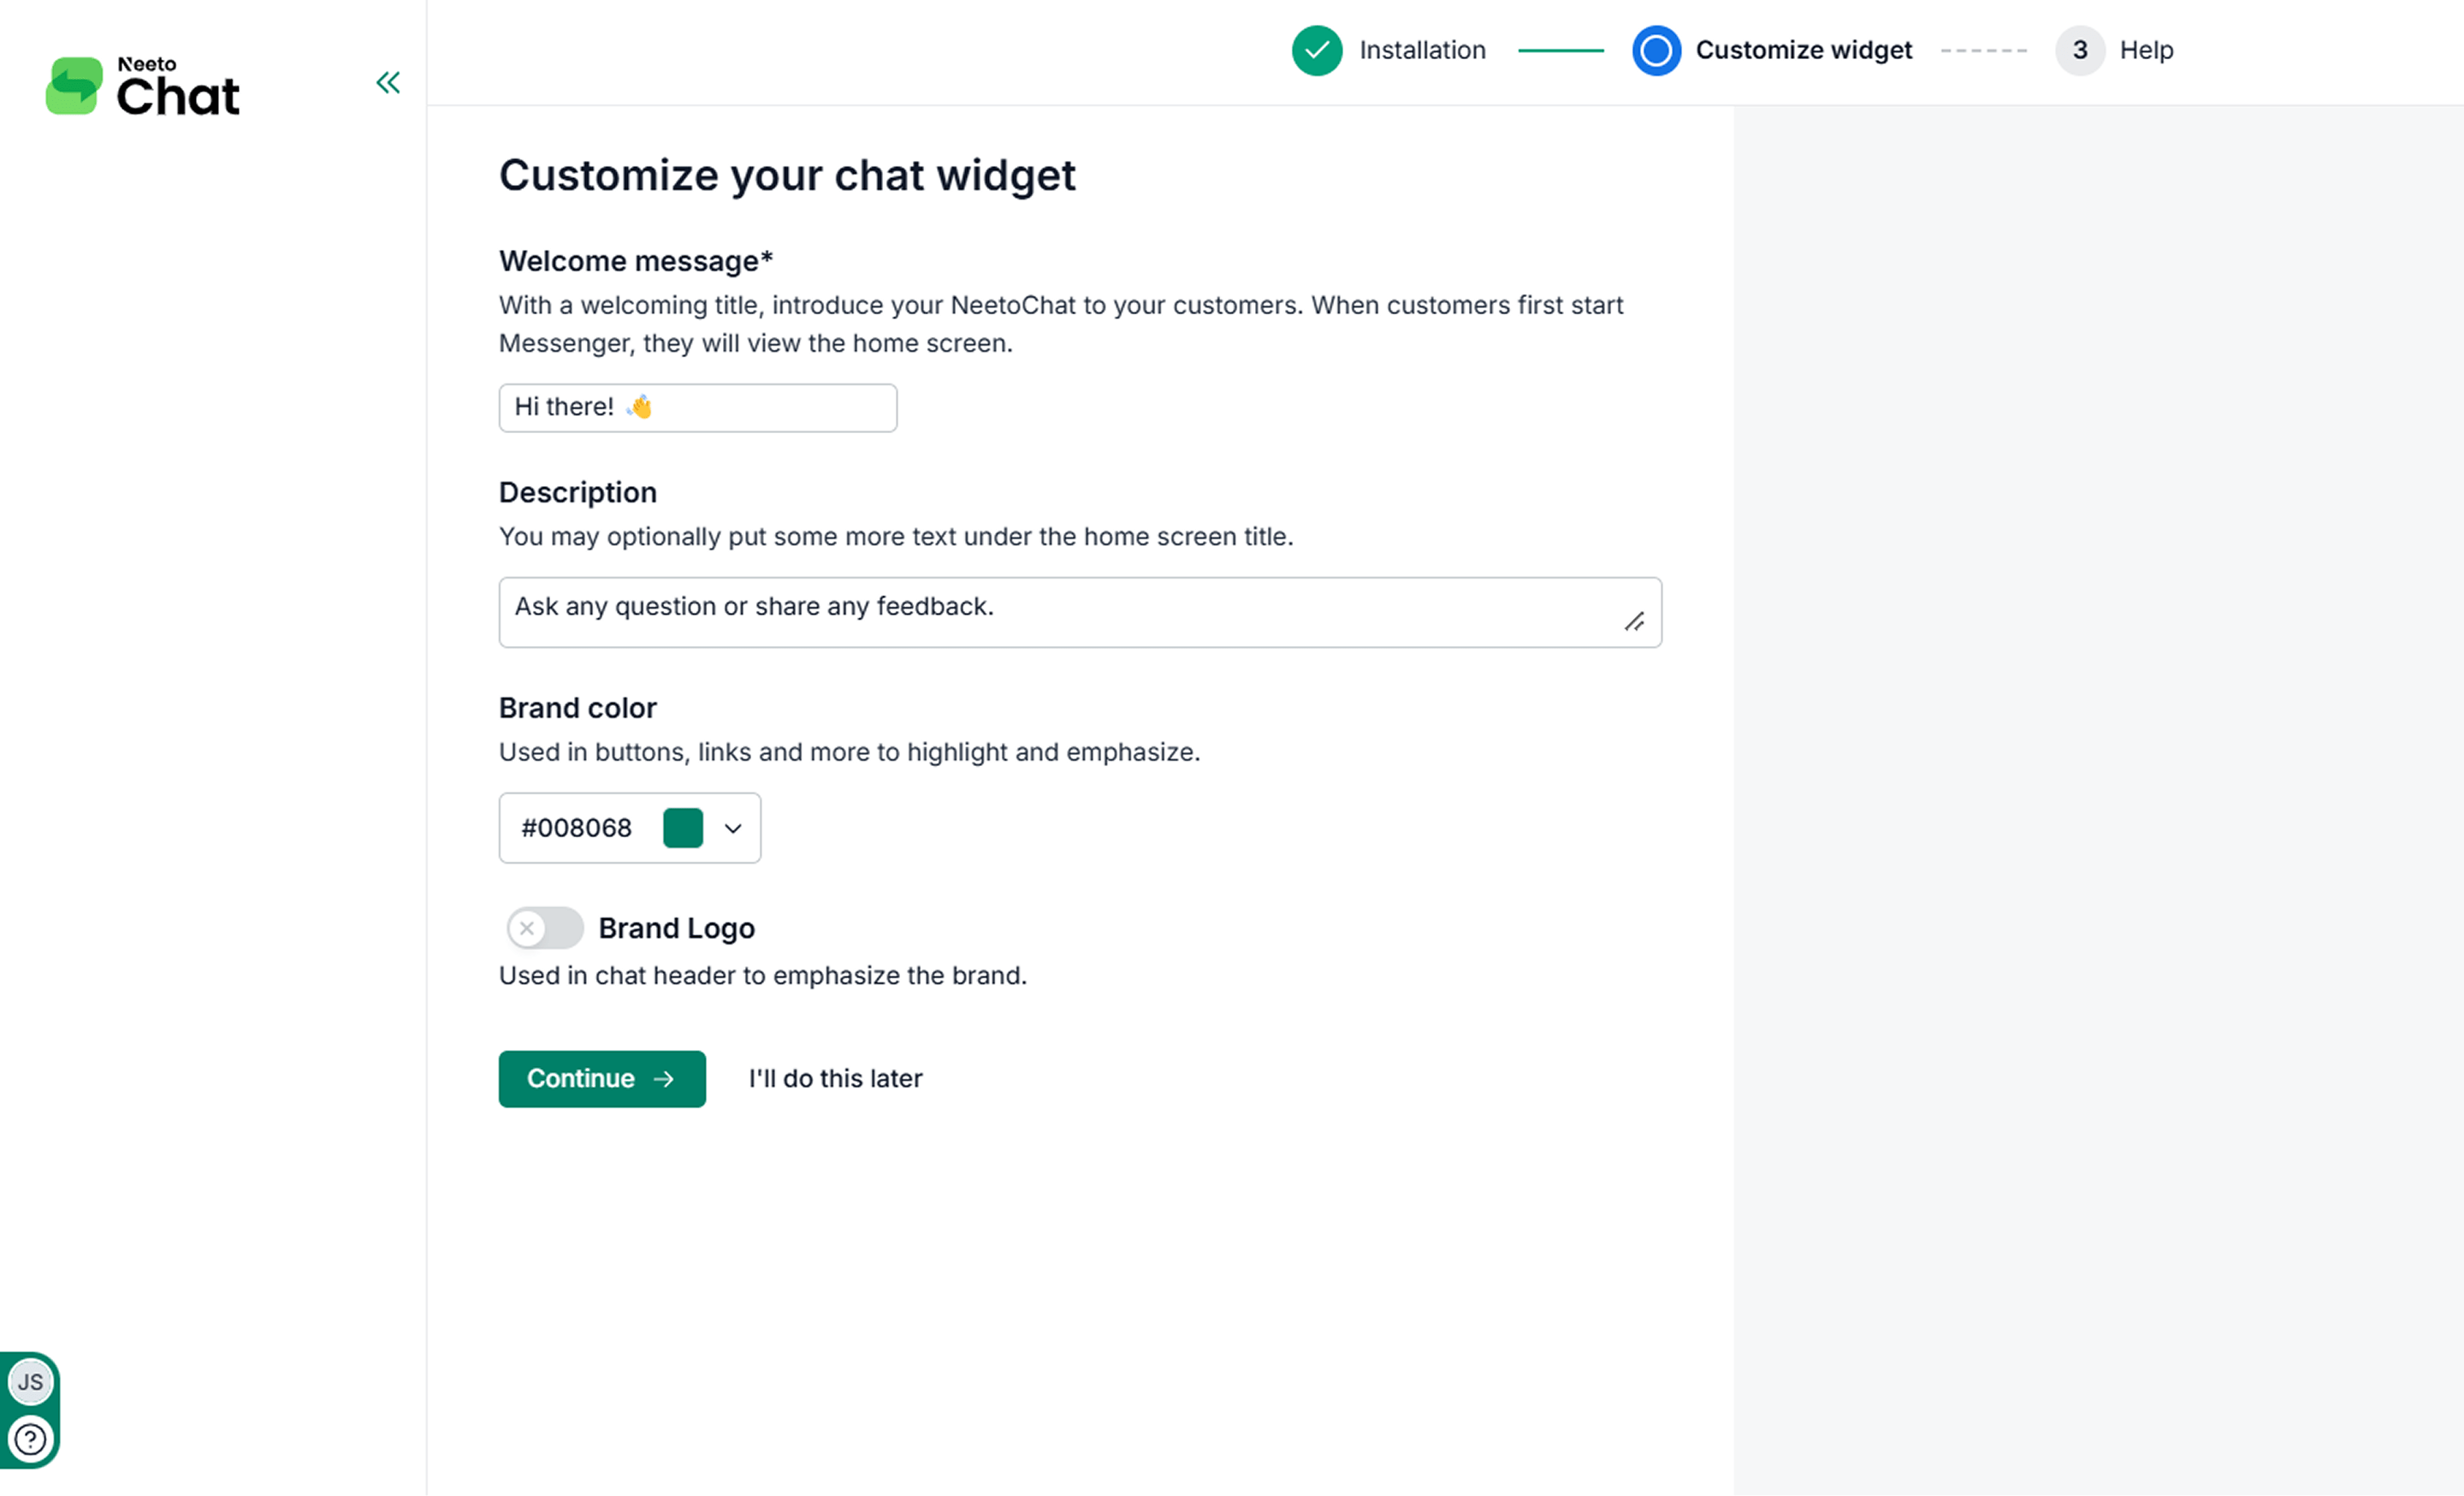Expand the brand color dropdown chevron
Viewport: 2464px width, 1496px height.
[x=733, y=828]
